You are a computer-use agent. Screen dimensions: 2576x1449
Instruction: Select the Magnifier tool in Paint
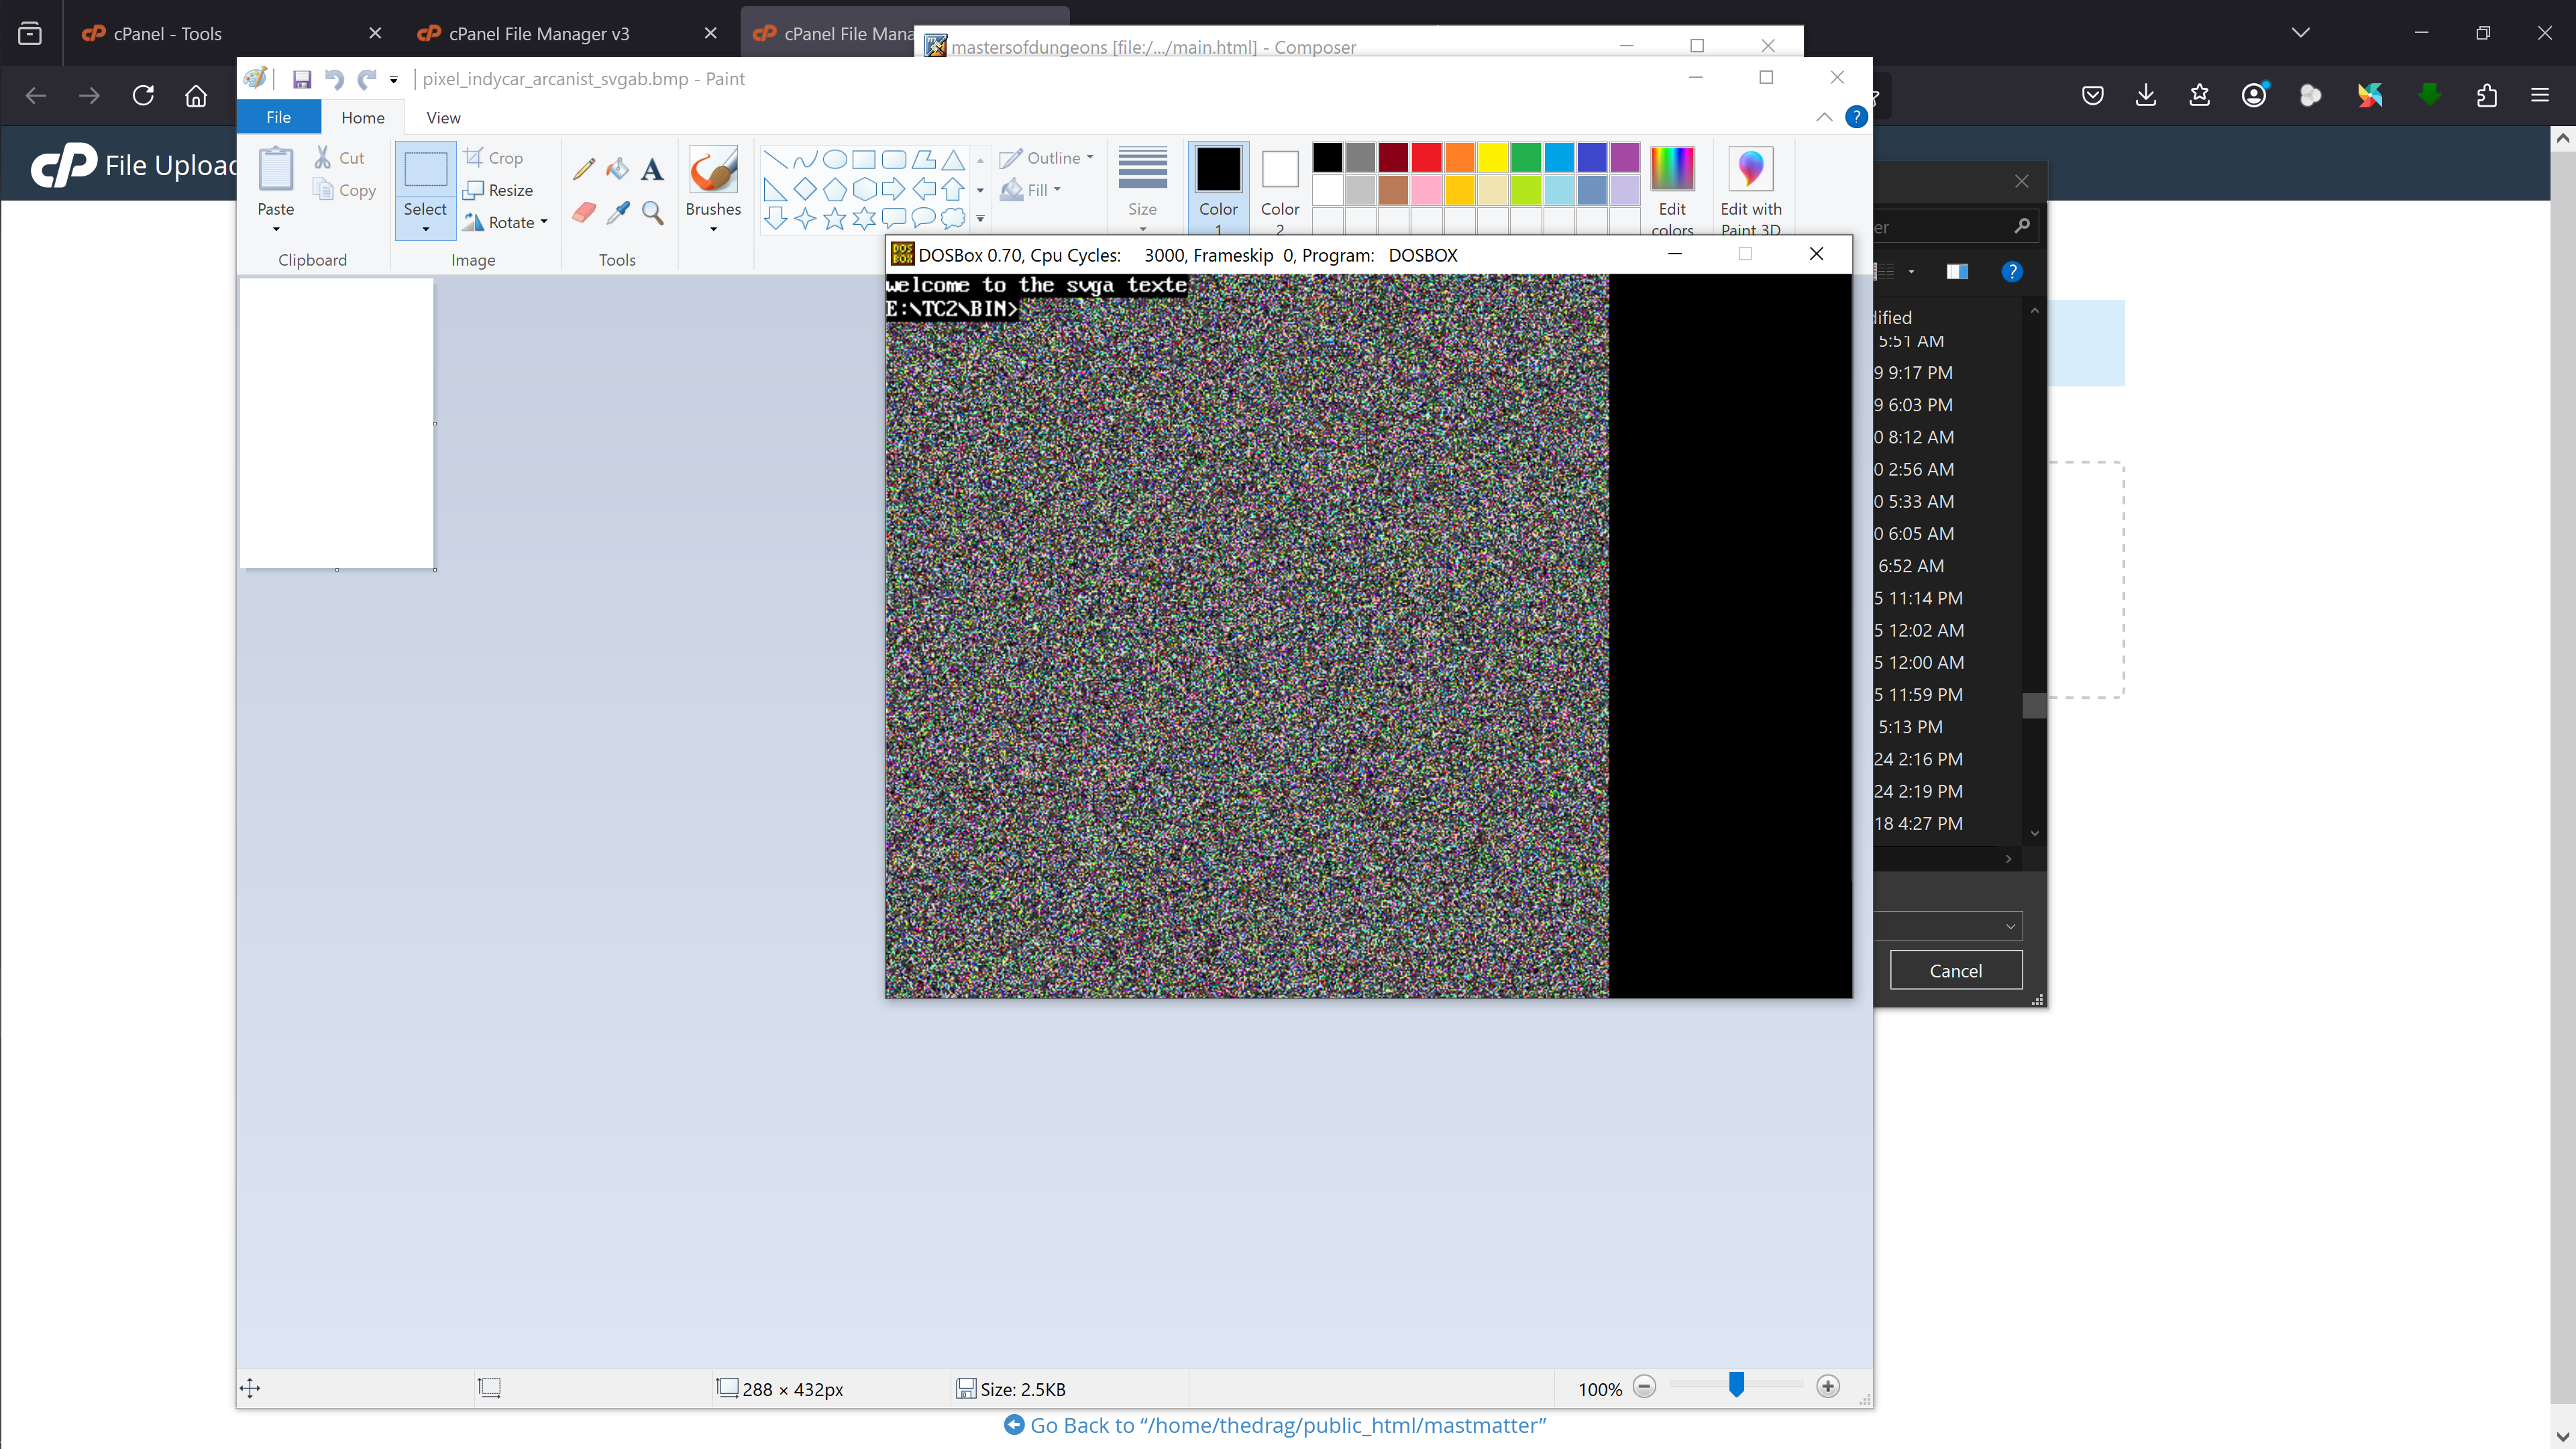(652, 213)
